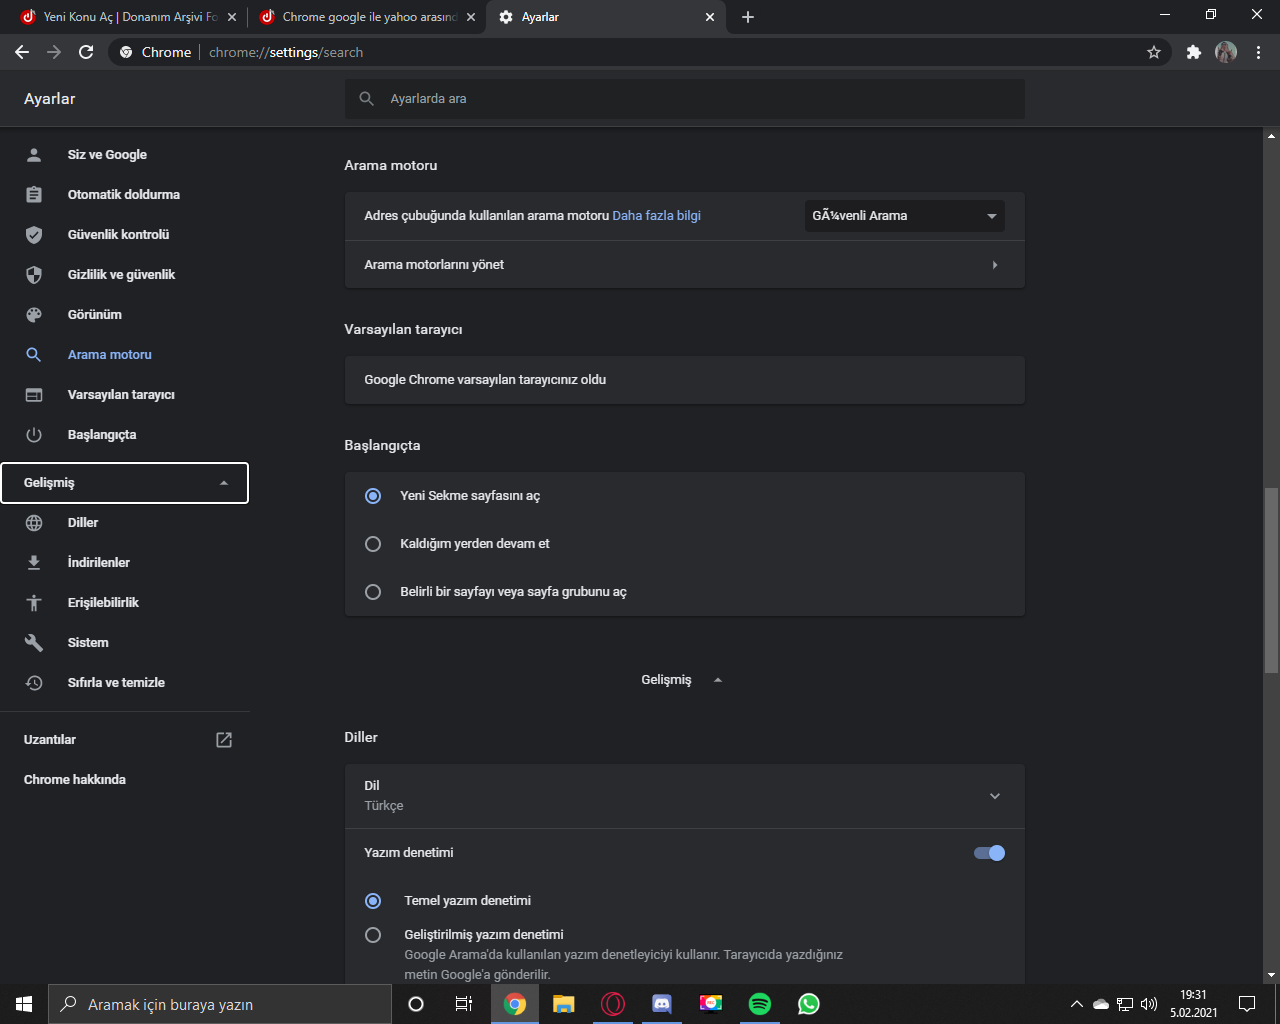Select Geliştirilmiş yazım denetimi option
Viewport: 1280px width, 1024px height.
pyautogui.click(x=373, y=935)
